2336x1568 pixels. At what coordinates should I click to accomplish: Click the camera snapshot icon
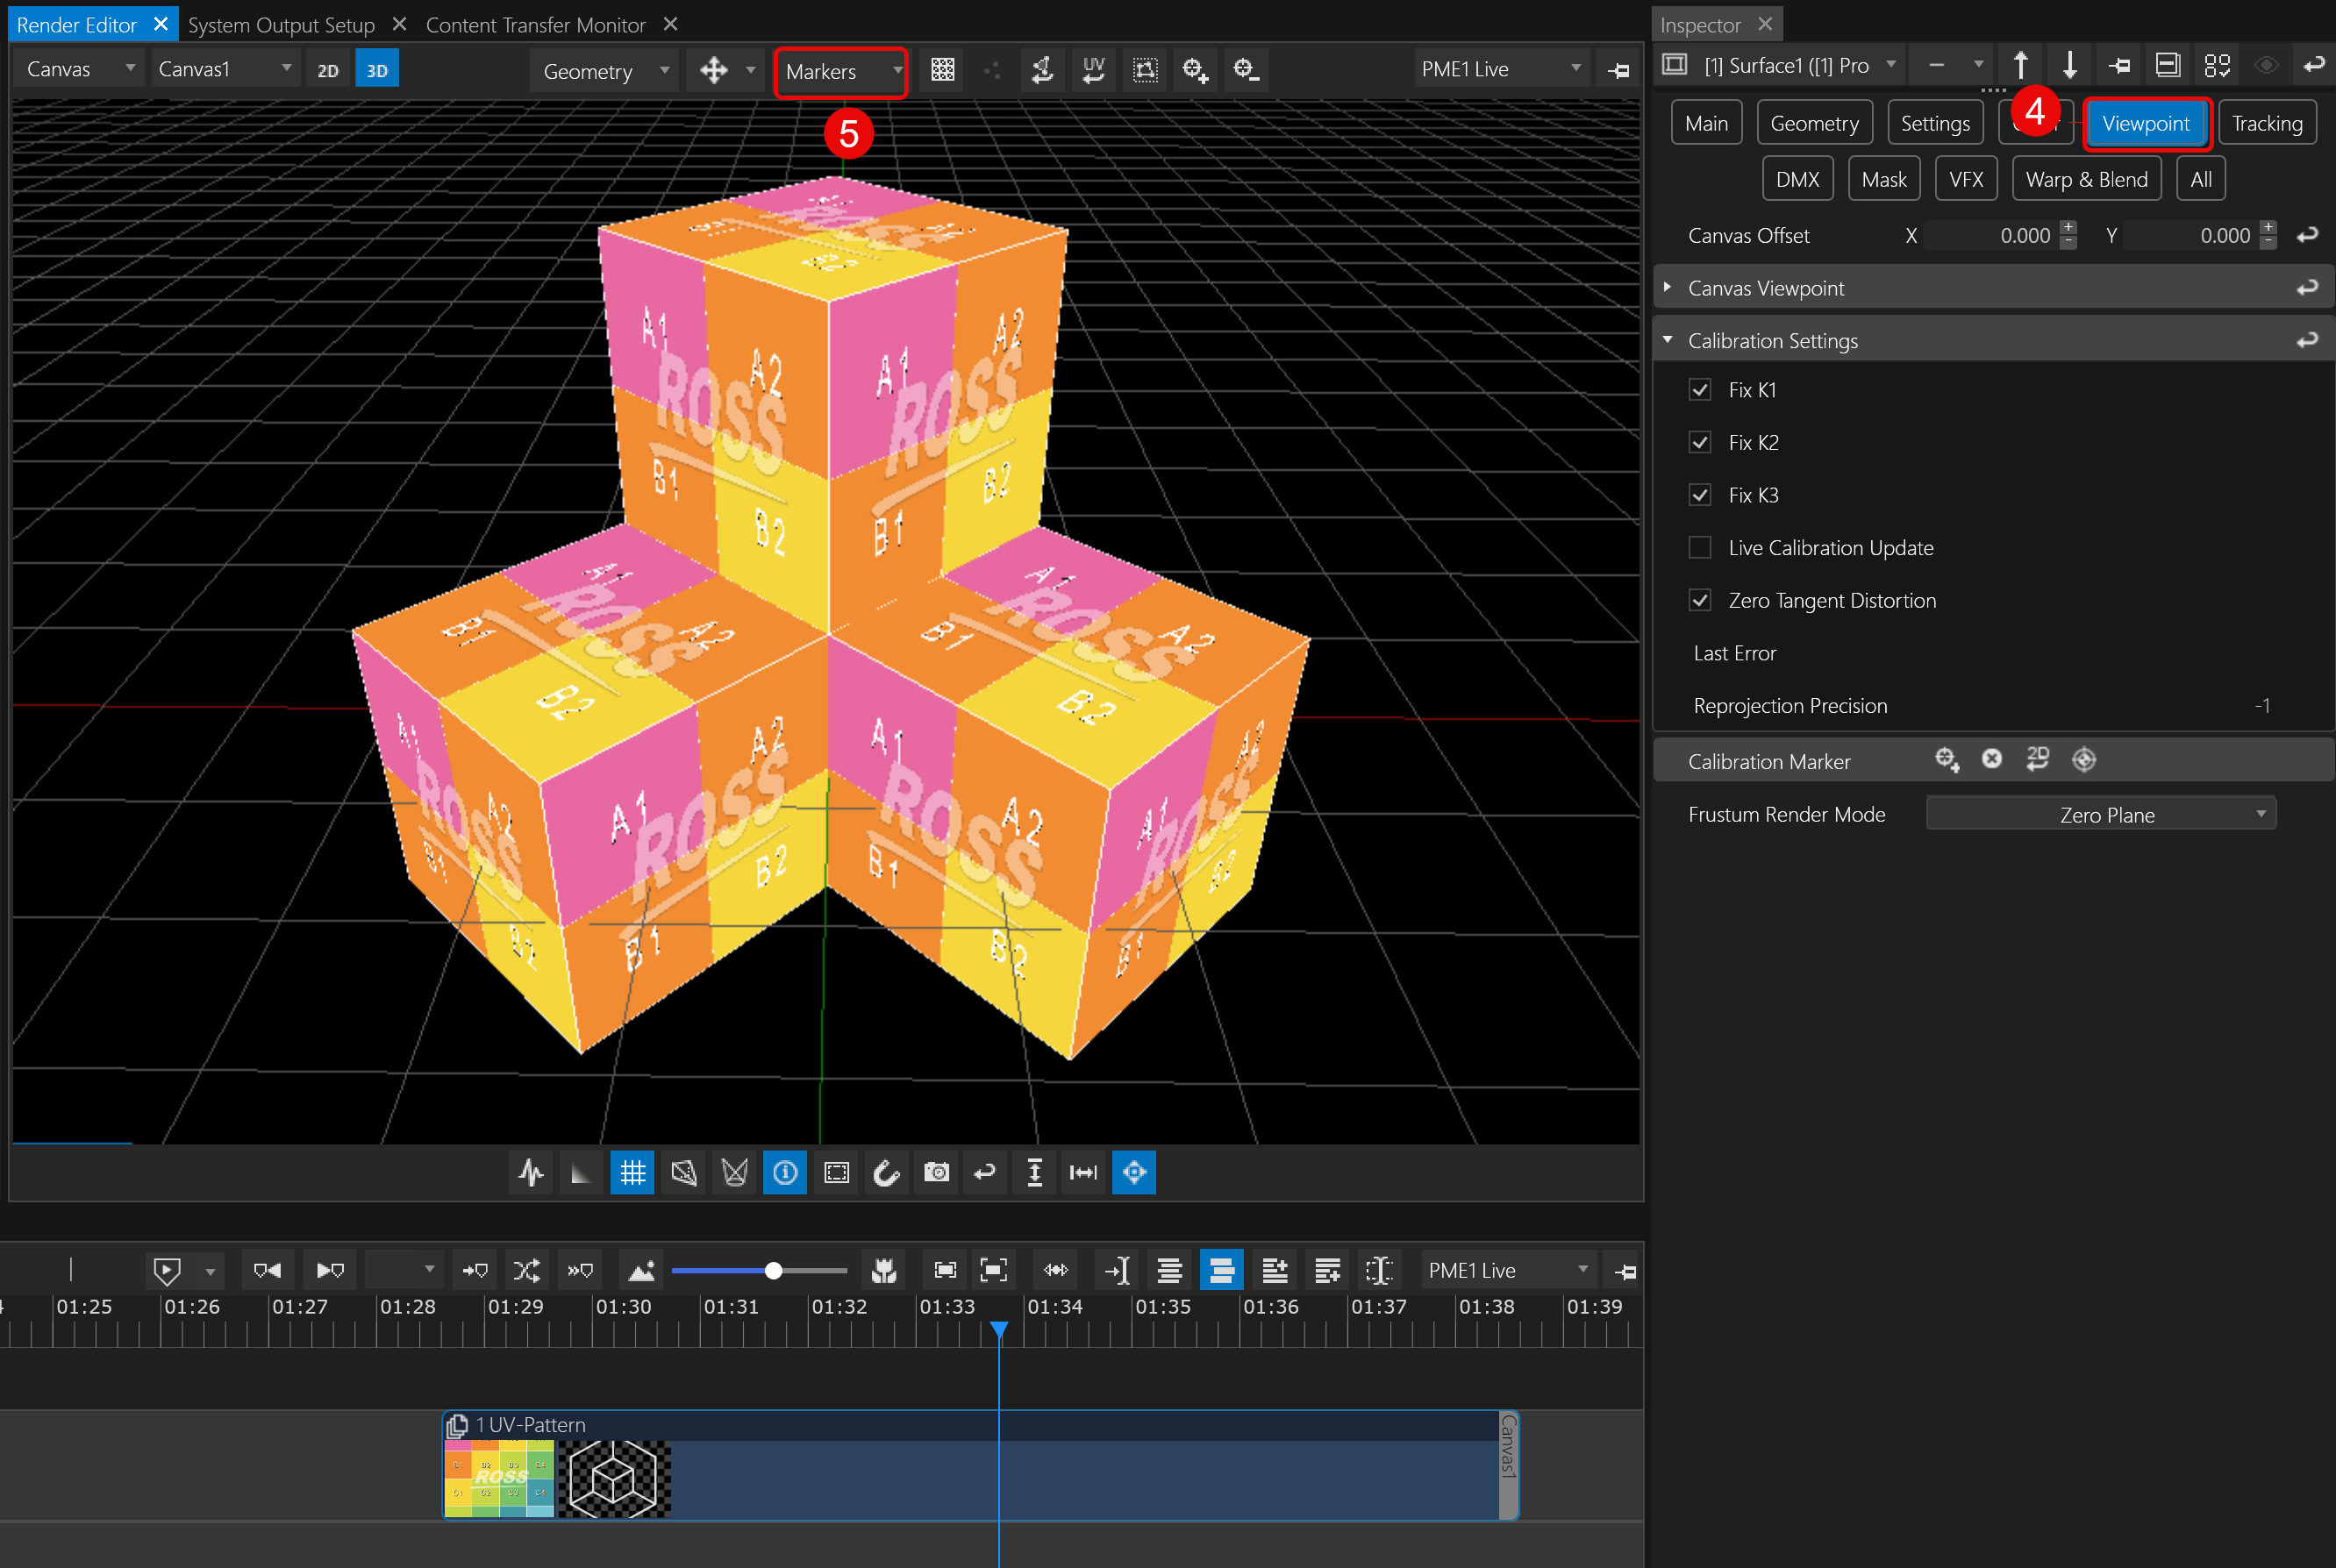pyautogui.click(x=936, y=1172)
